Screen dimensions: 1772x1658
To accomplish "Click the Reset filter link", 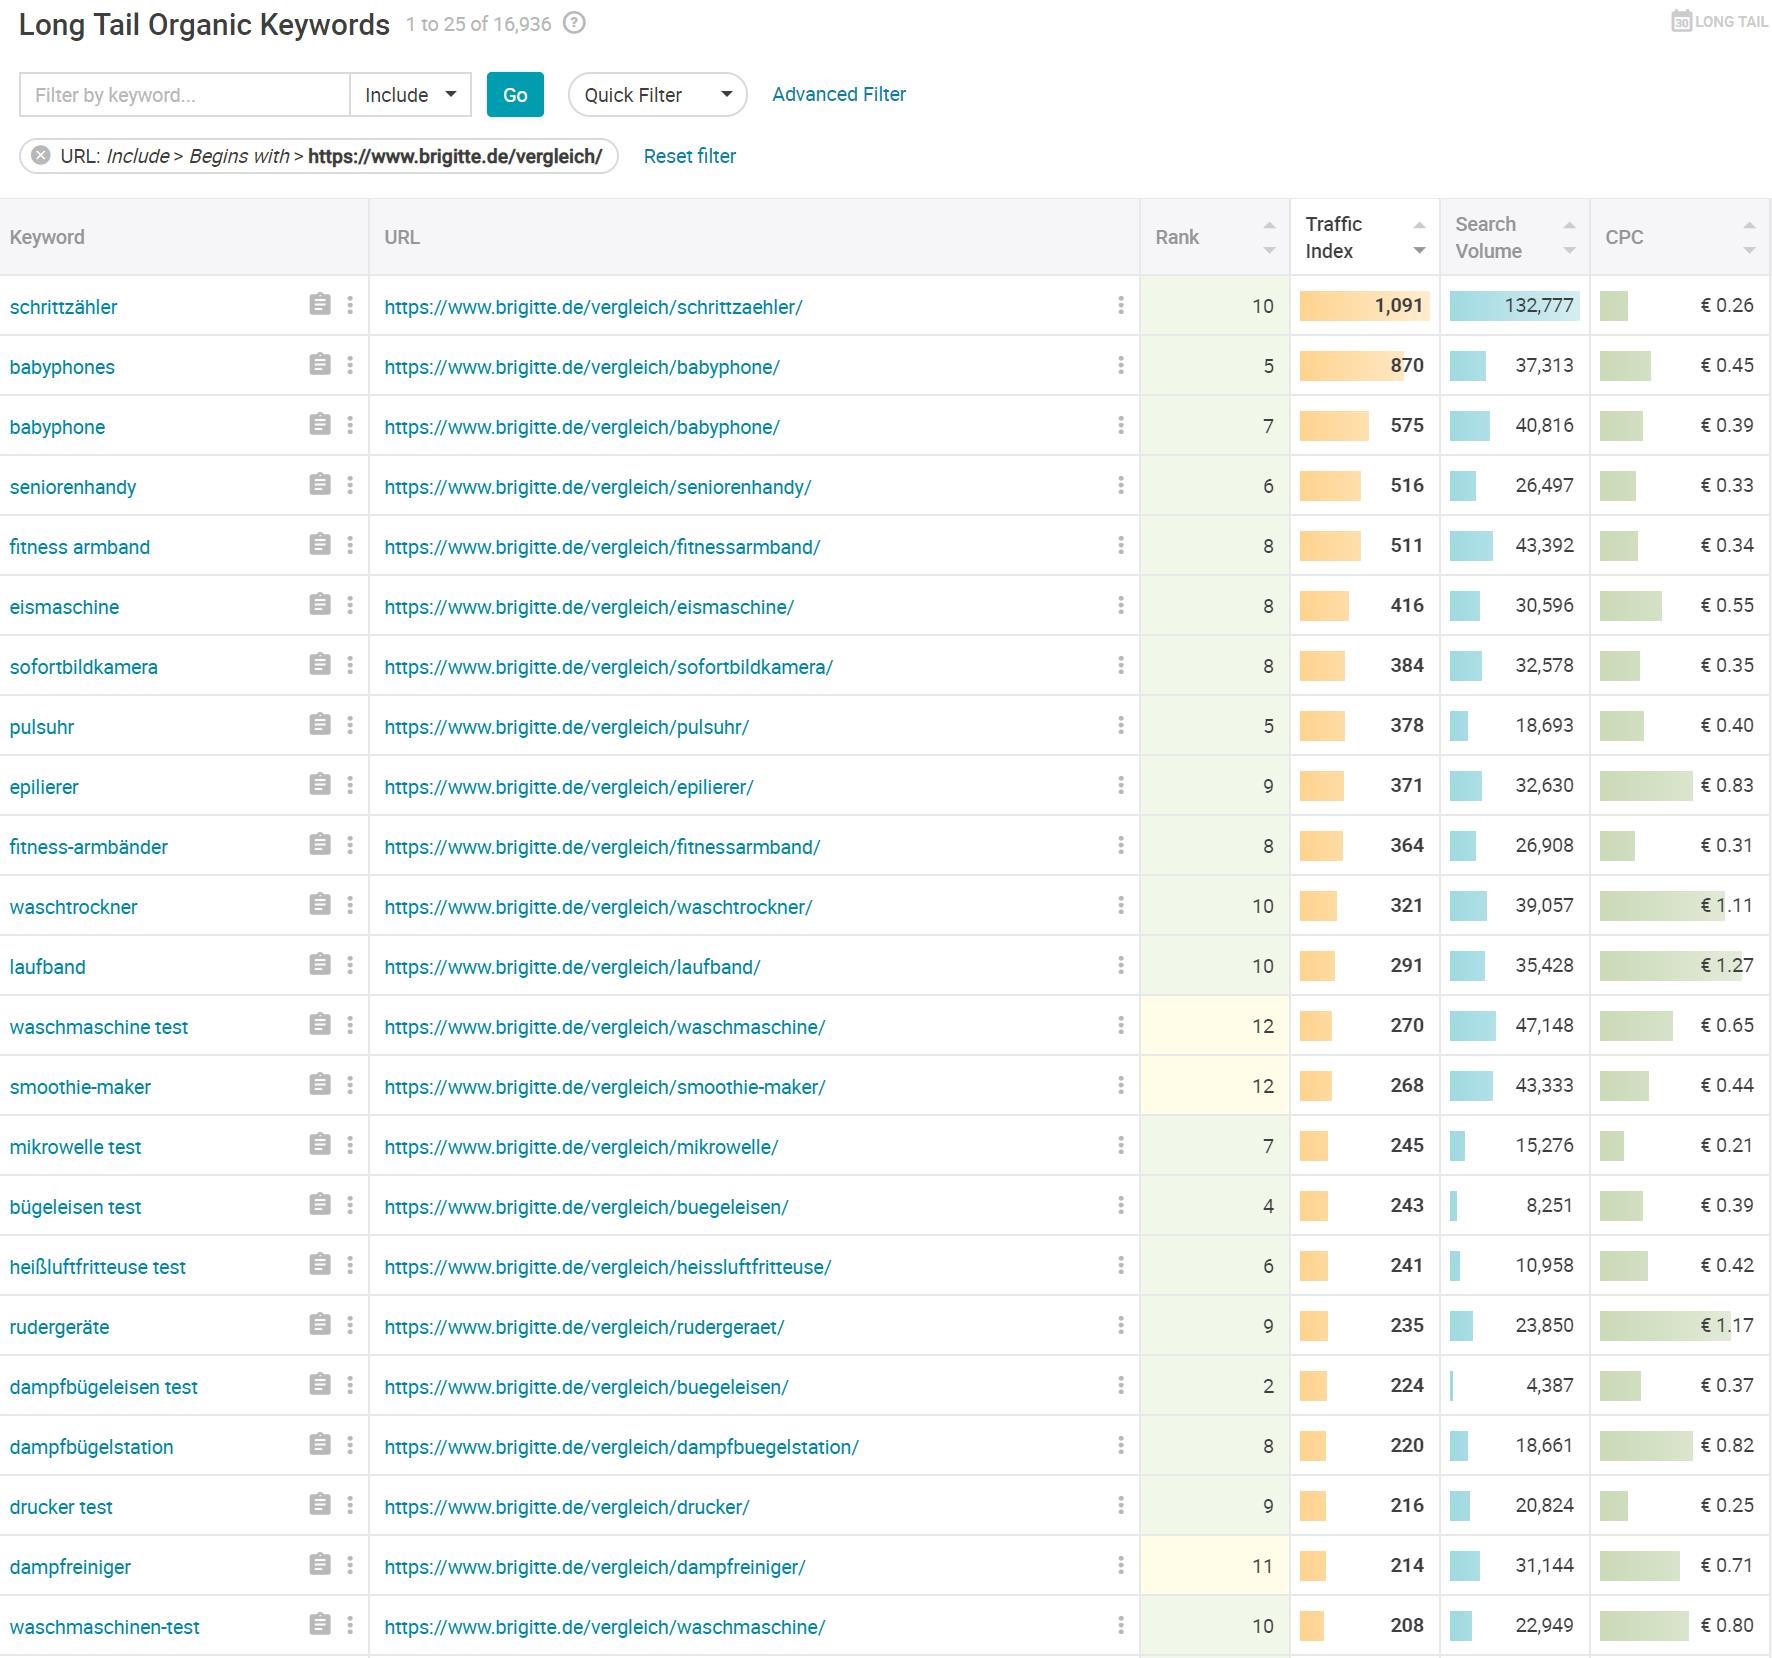I will coord(689,156).
